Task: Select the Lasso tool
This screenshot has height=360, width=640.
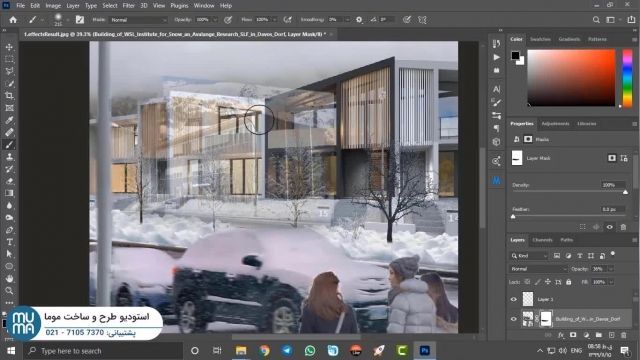Action: 9,71
